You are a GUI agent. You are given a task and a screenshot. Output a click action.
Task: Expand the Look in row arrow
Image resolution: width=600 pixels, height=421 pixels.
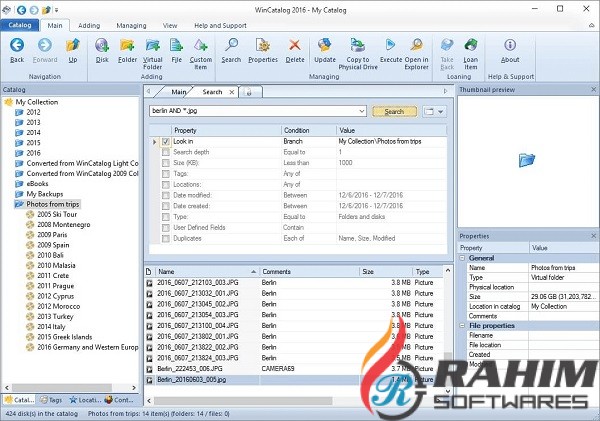click(155, 142)
